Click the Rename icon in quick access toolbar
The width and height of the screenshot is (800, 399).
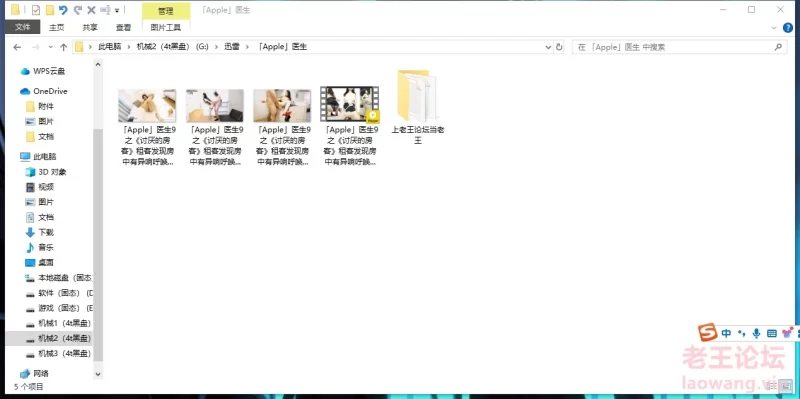coord(105,10)
